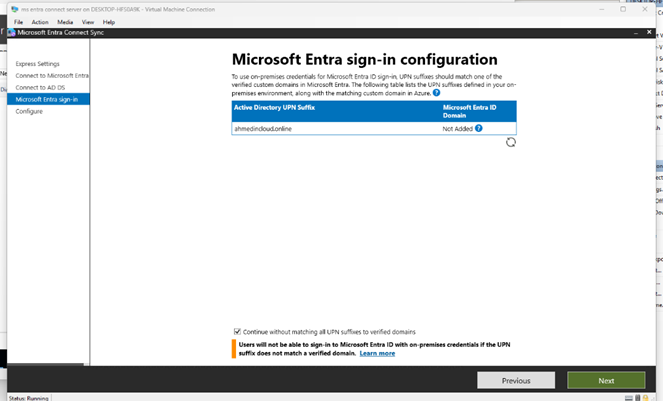
Task: Open the File menu
Action: [x=18, y=21]
